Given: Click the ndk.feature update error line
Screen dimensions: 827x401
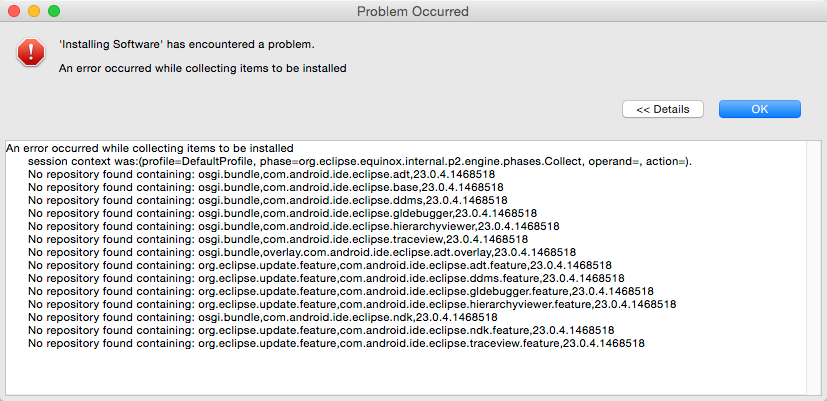Looking at the screenshot, I should 320,330.
